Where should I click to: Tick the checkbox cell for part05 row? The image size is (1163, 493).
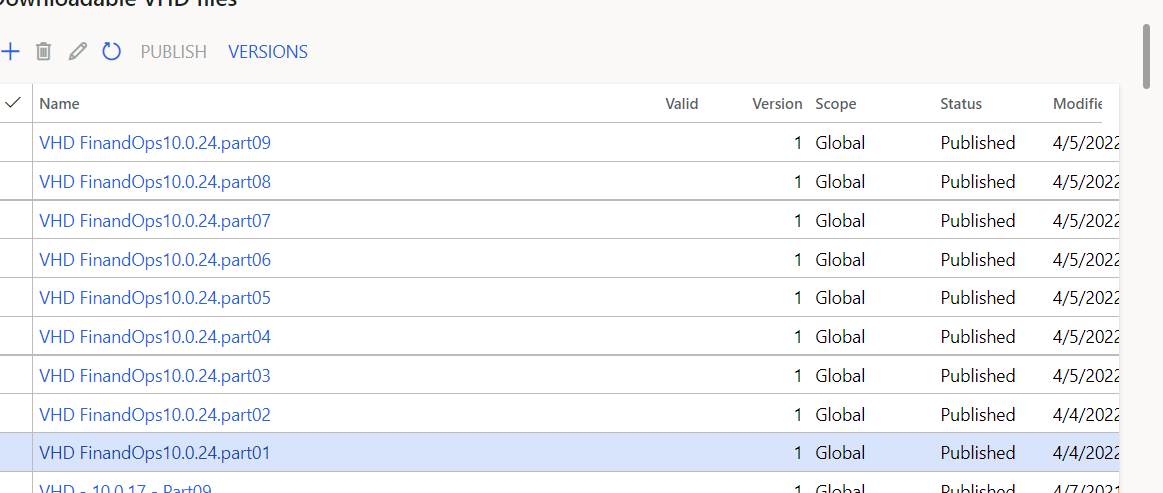pos(16,298)
